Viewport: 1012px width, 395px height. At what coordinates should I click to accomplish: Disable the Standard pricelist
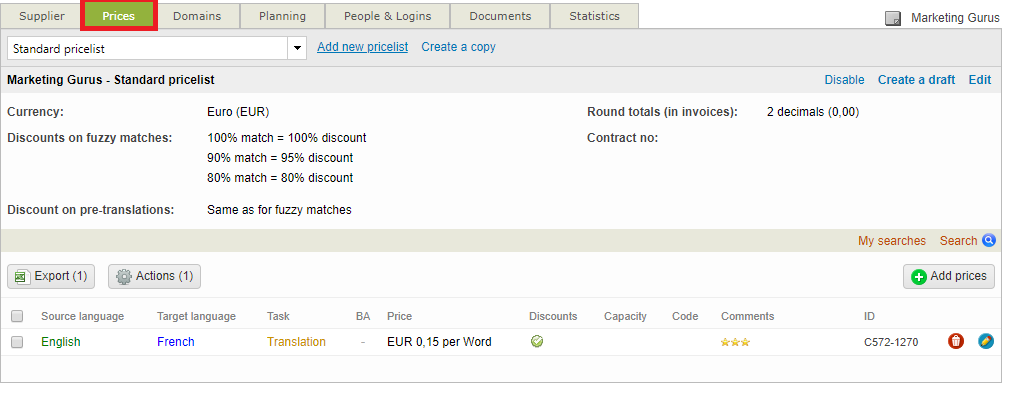(844, 80)
